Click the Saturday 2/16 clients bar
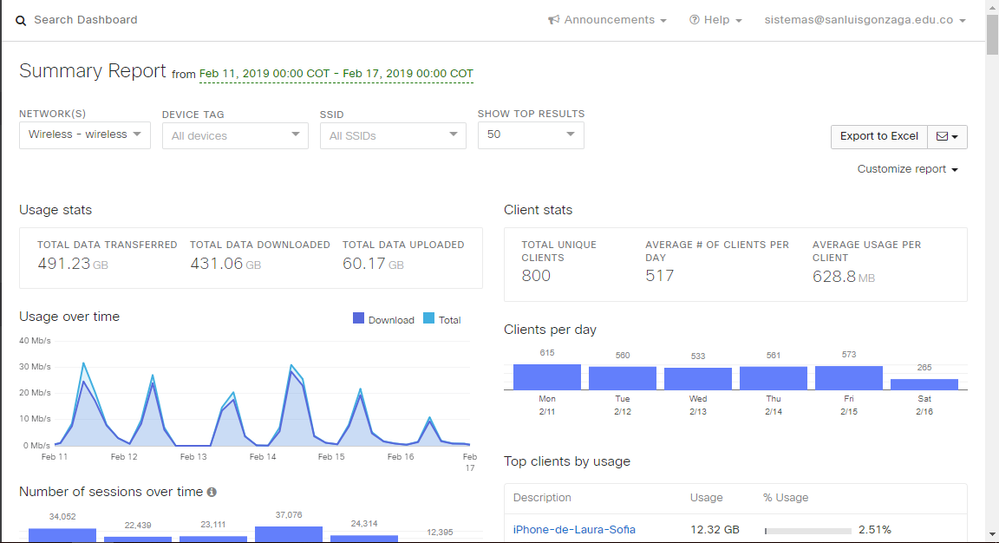 coord(924,384)
